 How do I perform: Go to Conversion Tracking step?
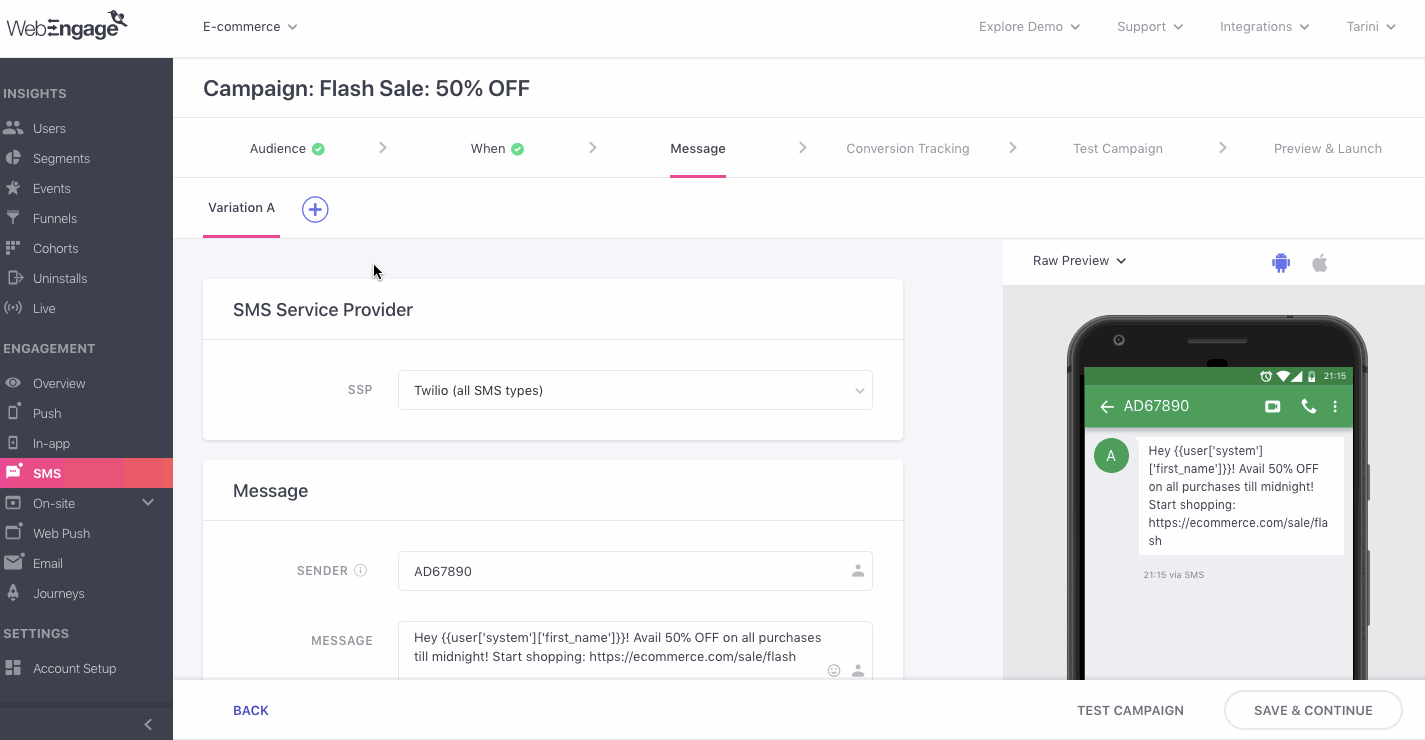click(x=908, y=148)
